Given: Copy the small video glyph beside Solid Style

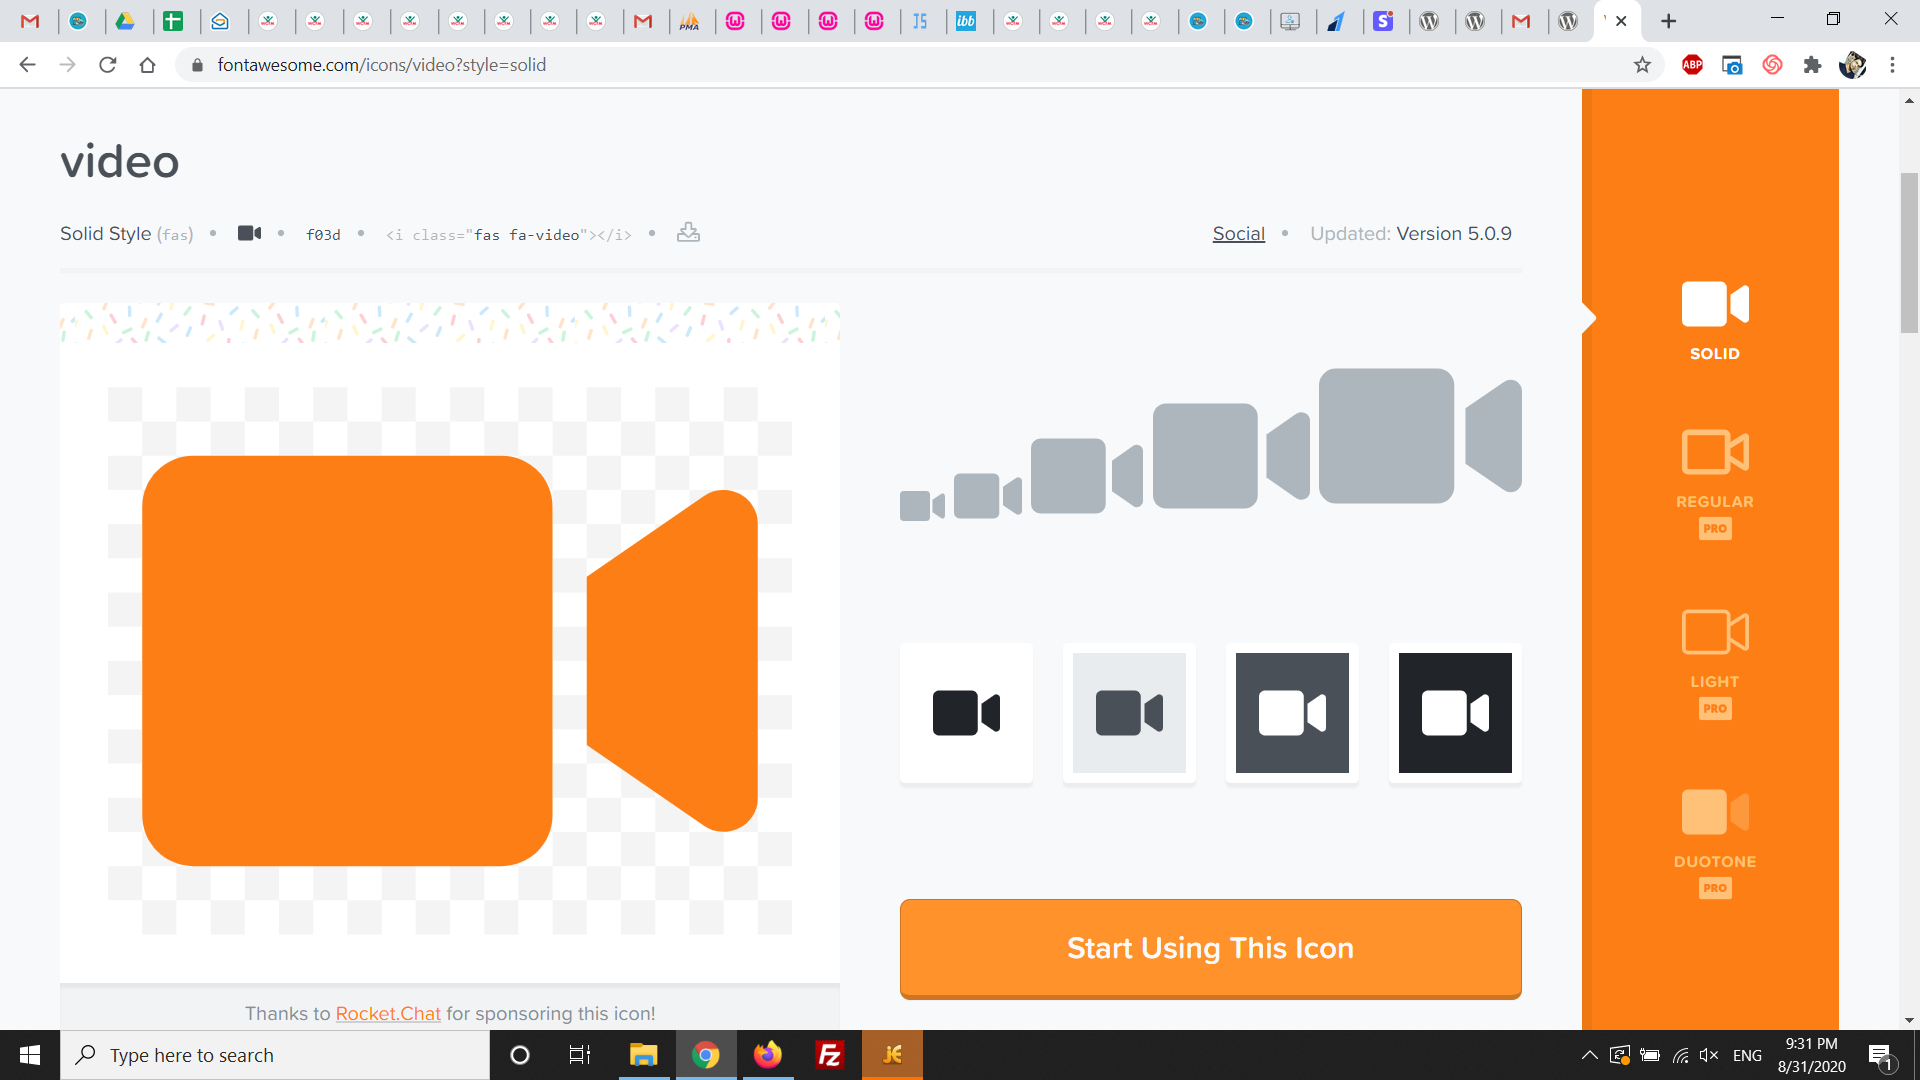Looking at the screenshot, I should pyautogui.click(x=249, y=233).
